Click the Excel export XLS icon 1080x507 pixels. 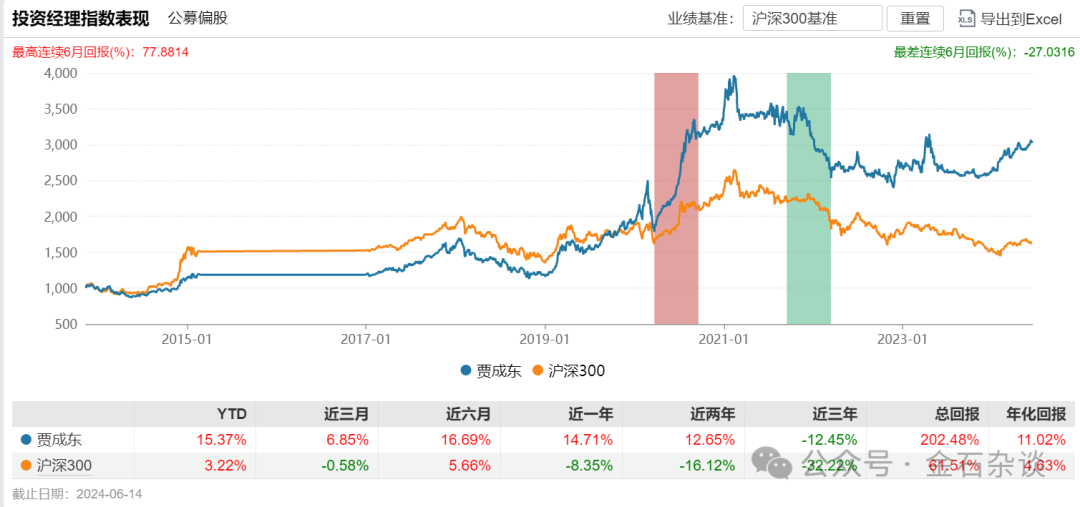[x=966, y=19]
